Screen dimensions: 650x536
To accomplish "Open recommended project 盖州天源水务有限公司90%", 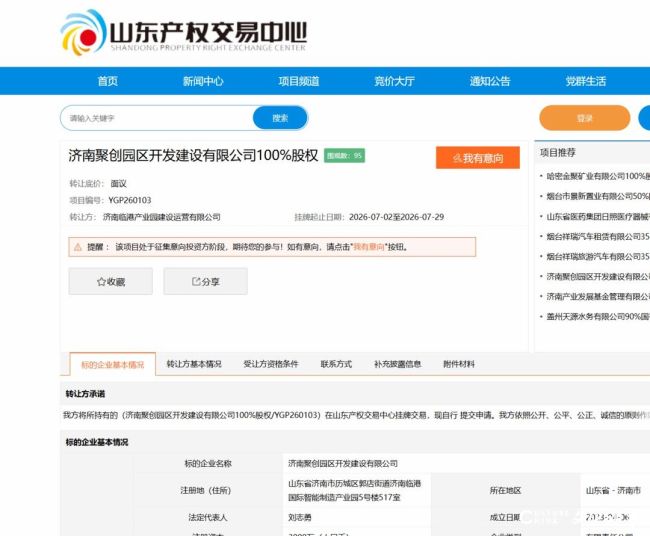I will click(598, 317).
